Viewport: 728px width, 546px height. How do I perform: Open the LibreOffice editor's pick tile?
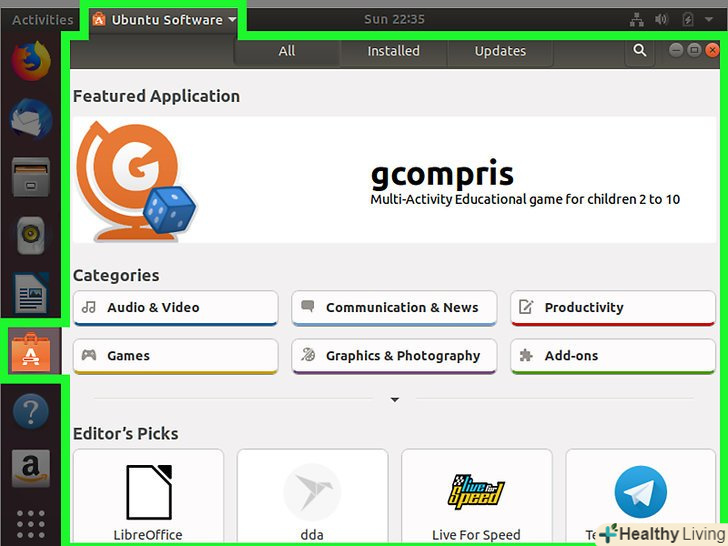pos(148,497)
